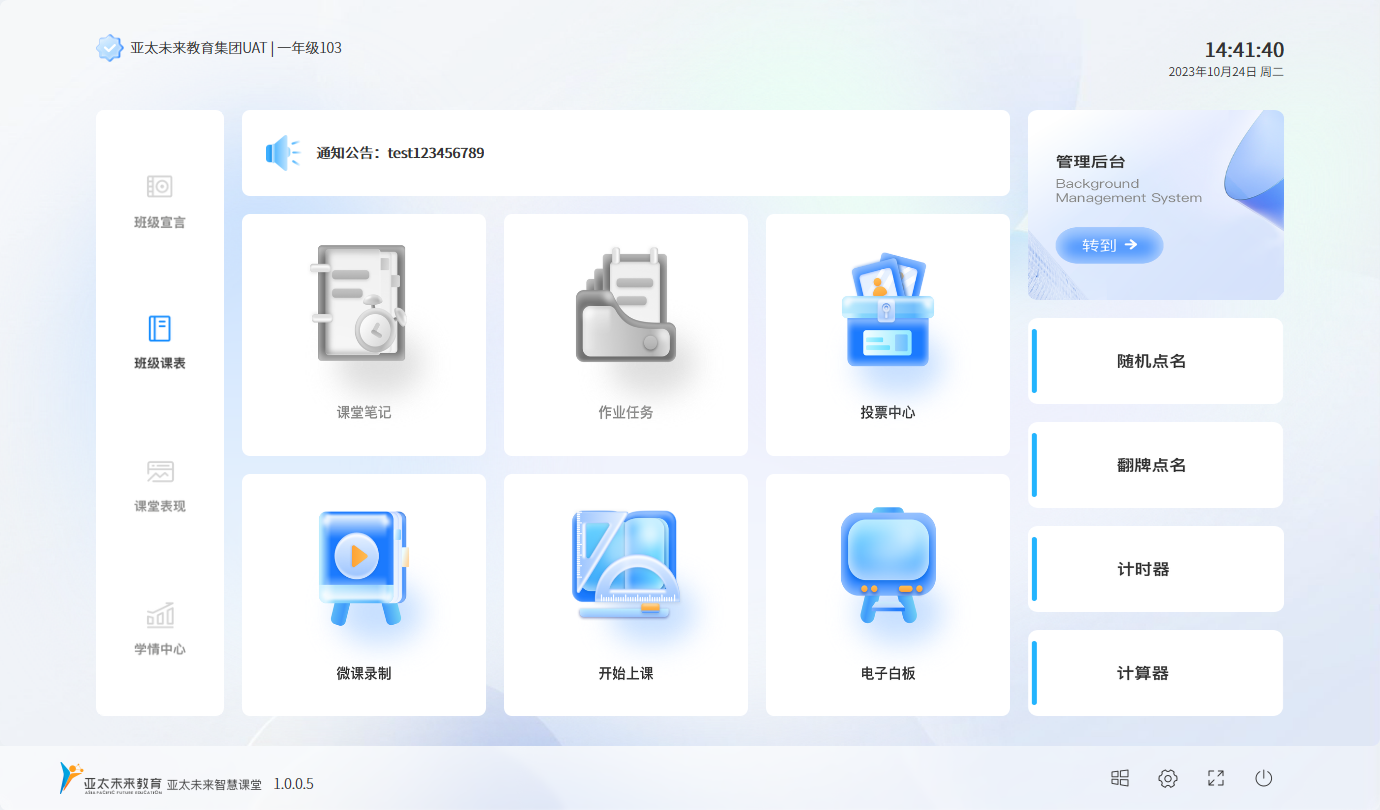Click the 作业任务 folder icon
The height and width of the screenshot is (810, 1380).
click(626, 304)
